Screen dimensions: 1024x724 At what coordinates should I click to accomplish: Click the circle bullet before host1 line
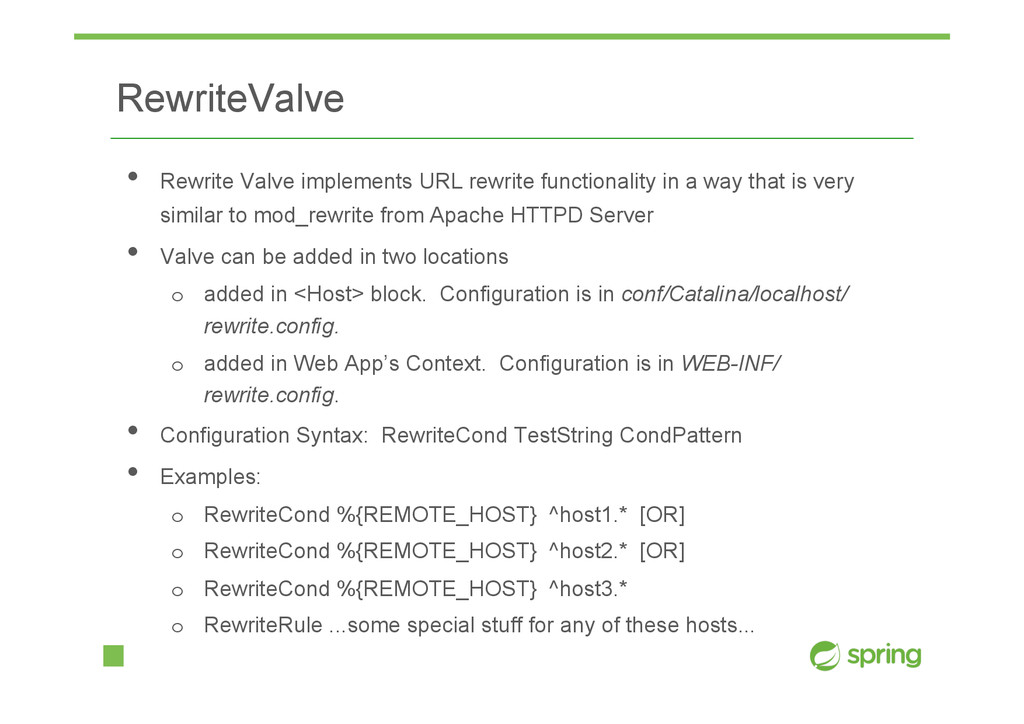click(177, 517)
